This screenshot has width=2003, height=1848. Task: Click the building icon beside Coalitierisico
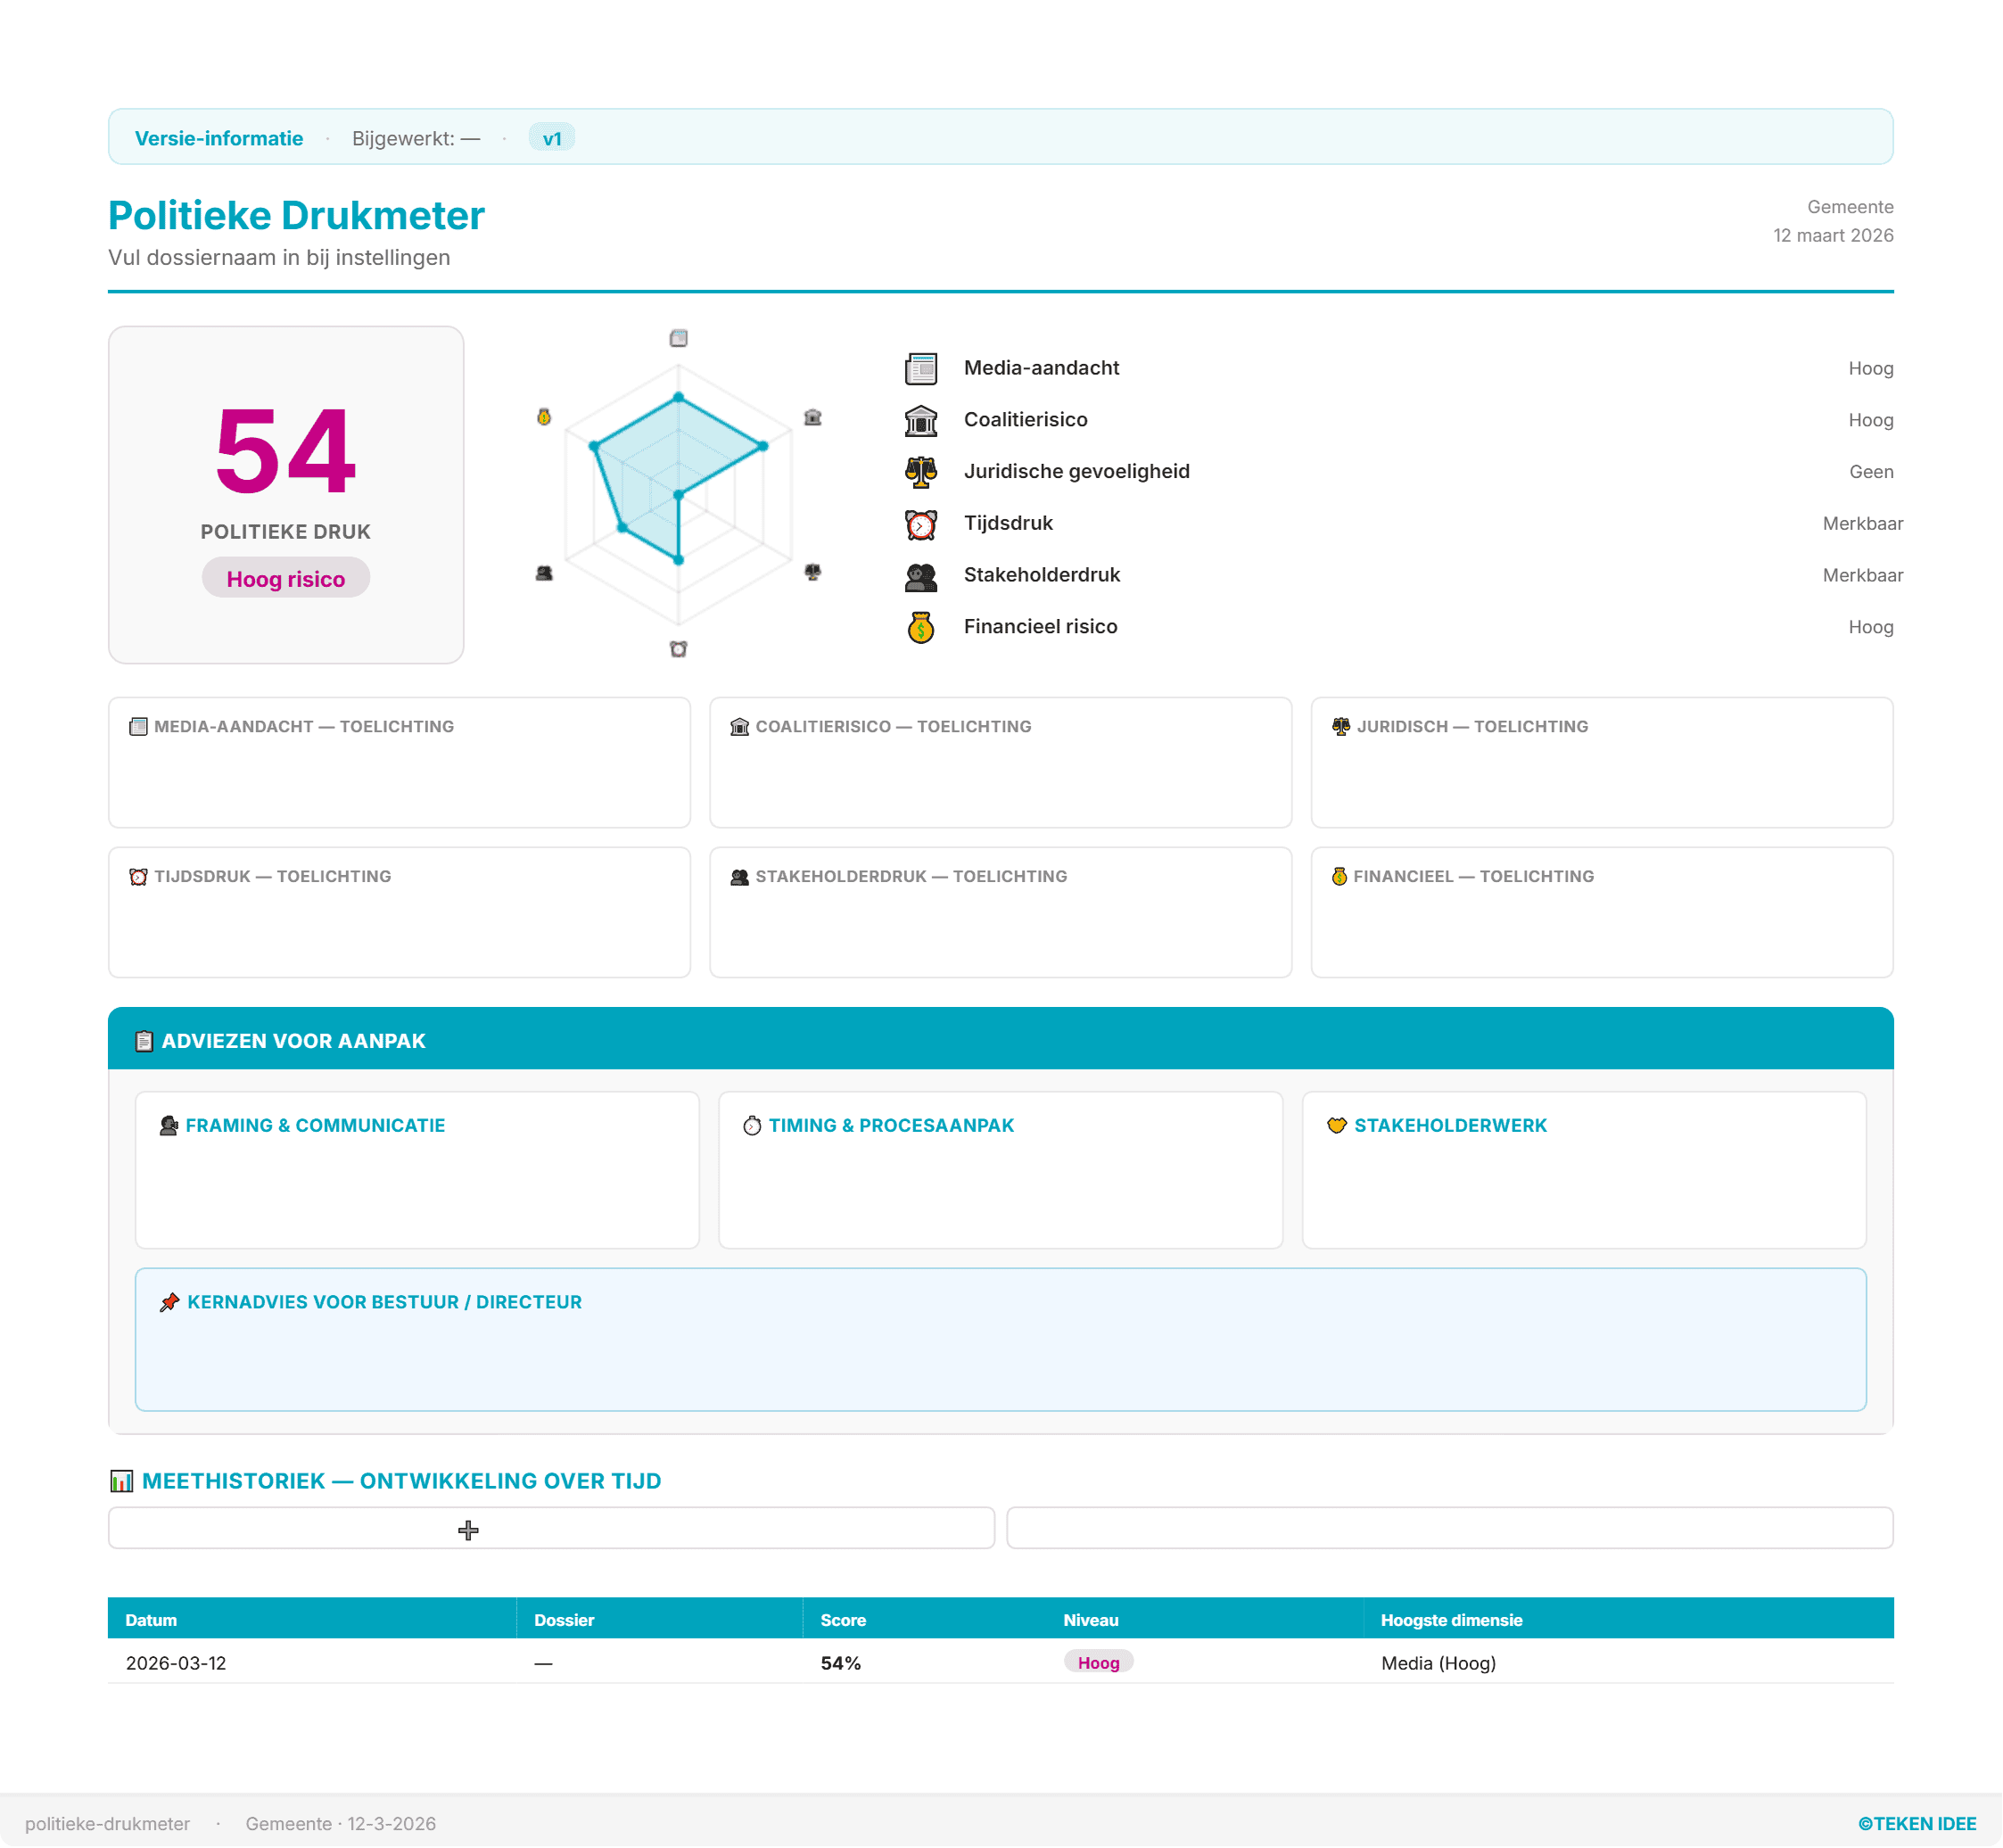pos(920,421)
